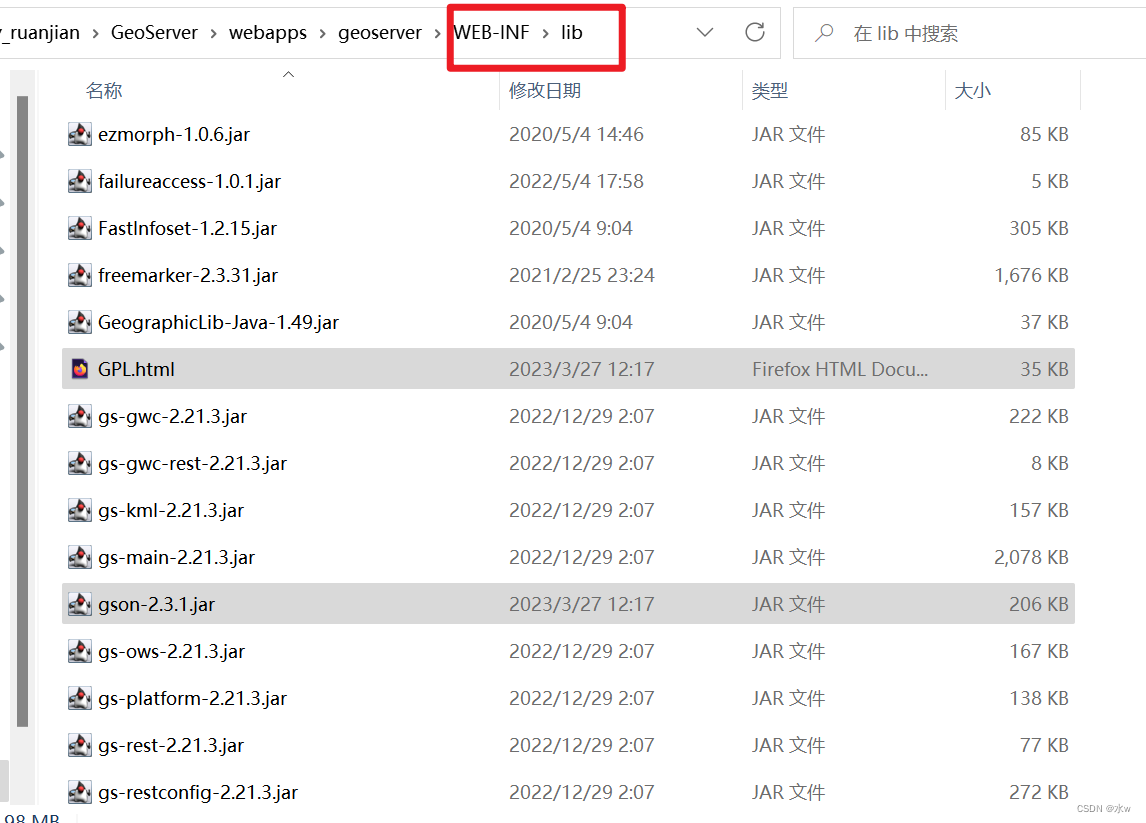Go to WEB-INF folder in breadcrumb
1146x823 pixels.
coord(491,32)
